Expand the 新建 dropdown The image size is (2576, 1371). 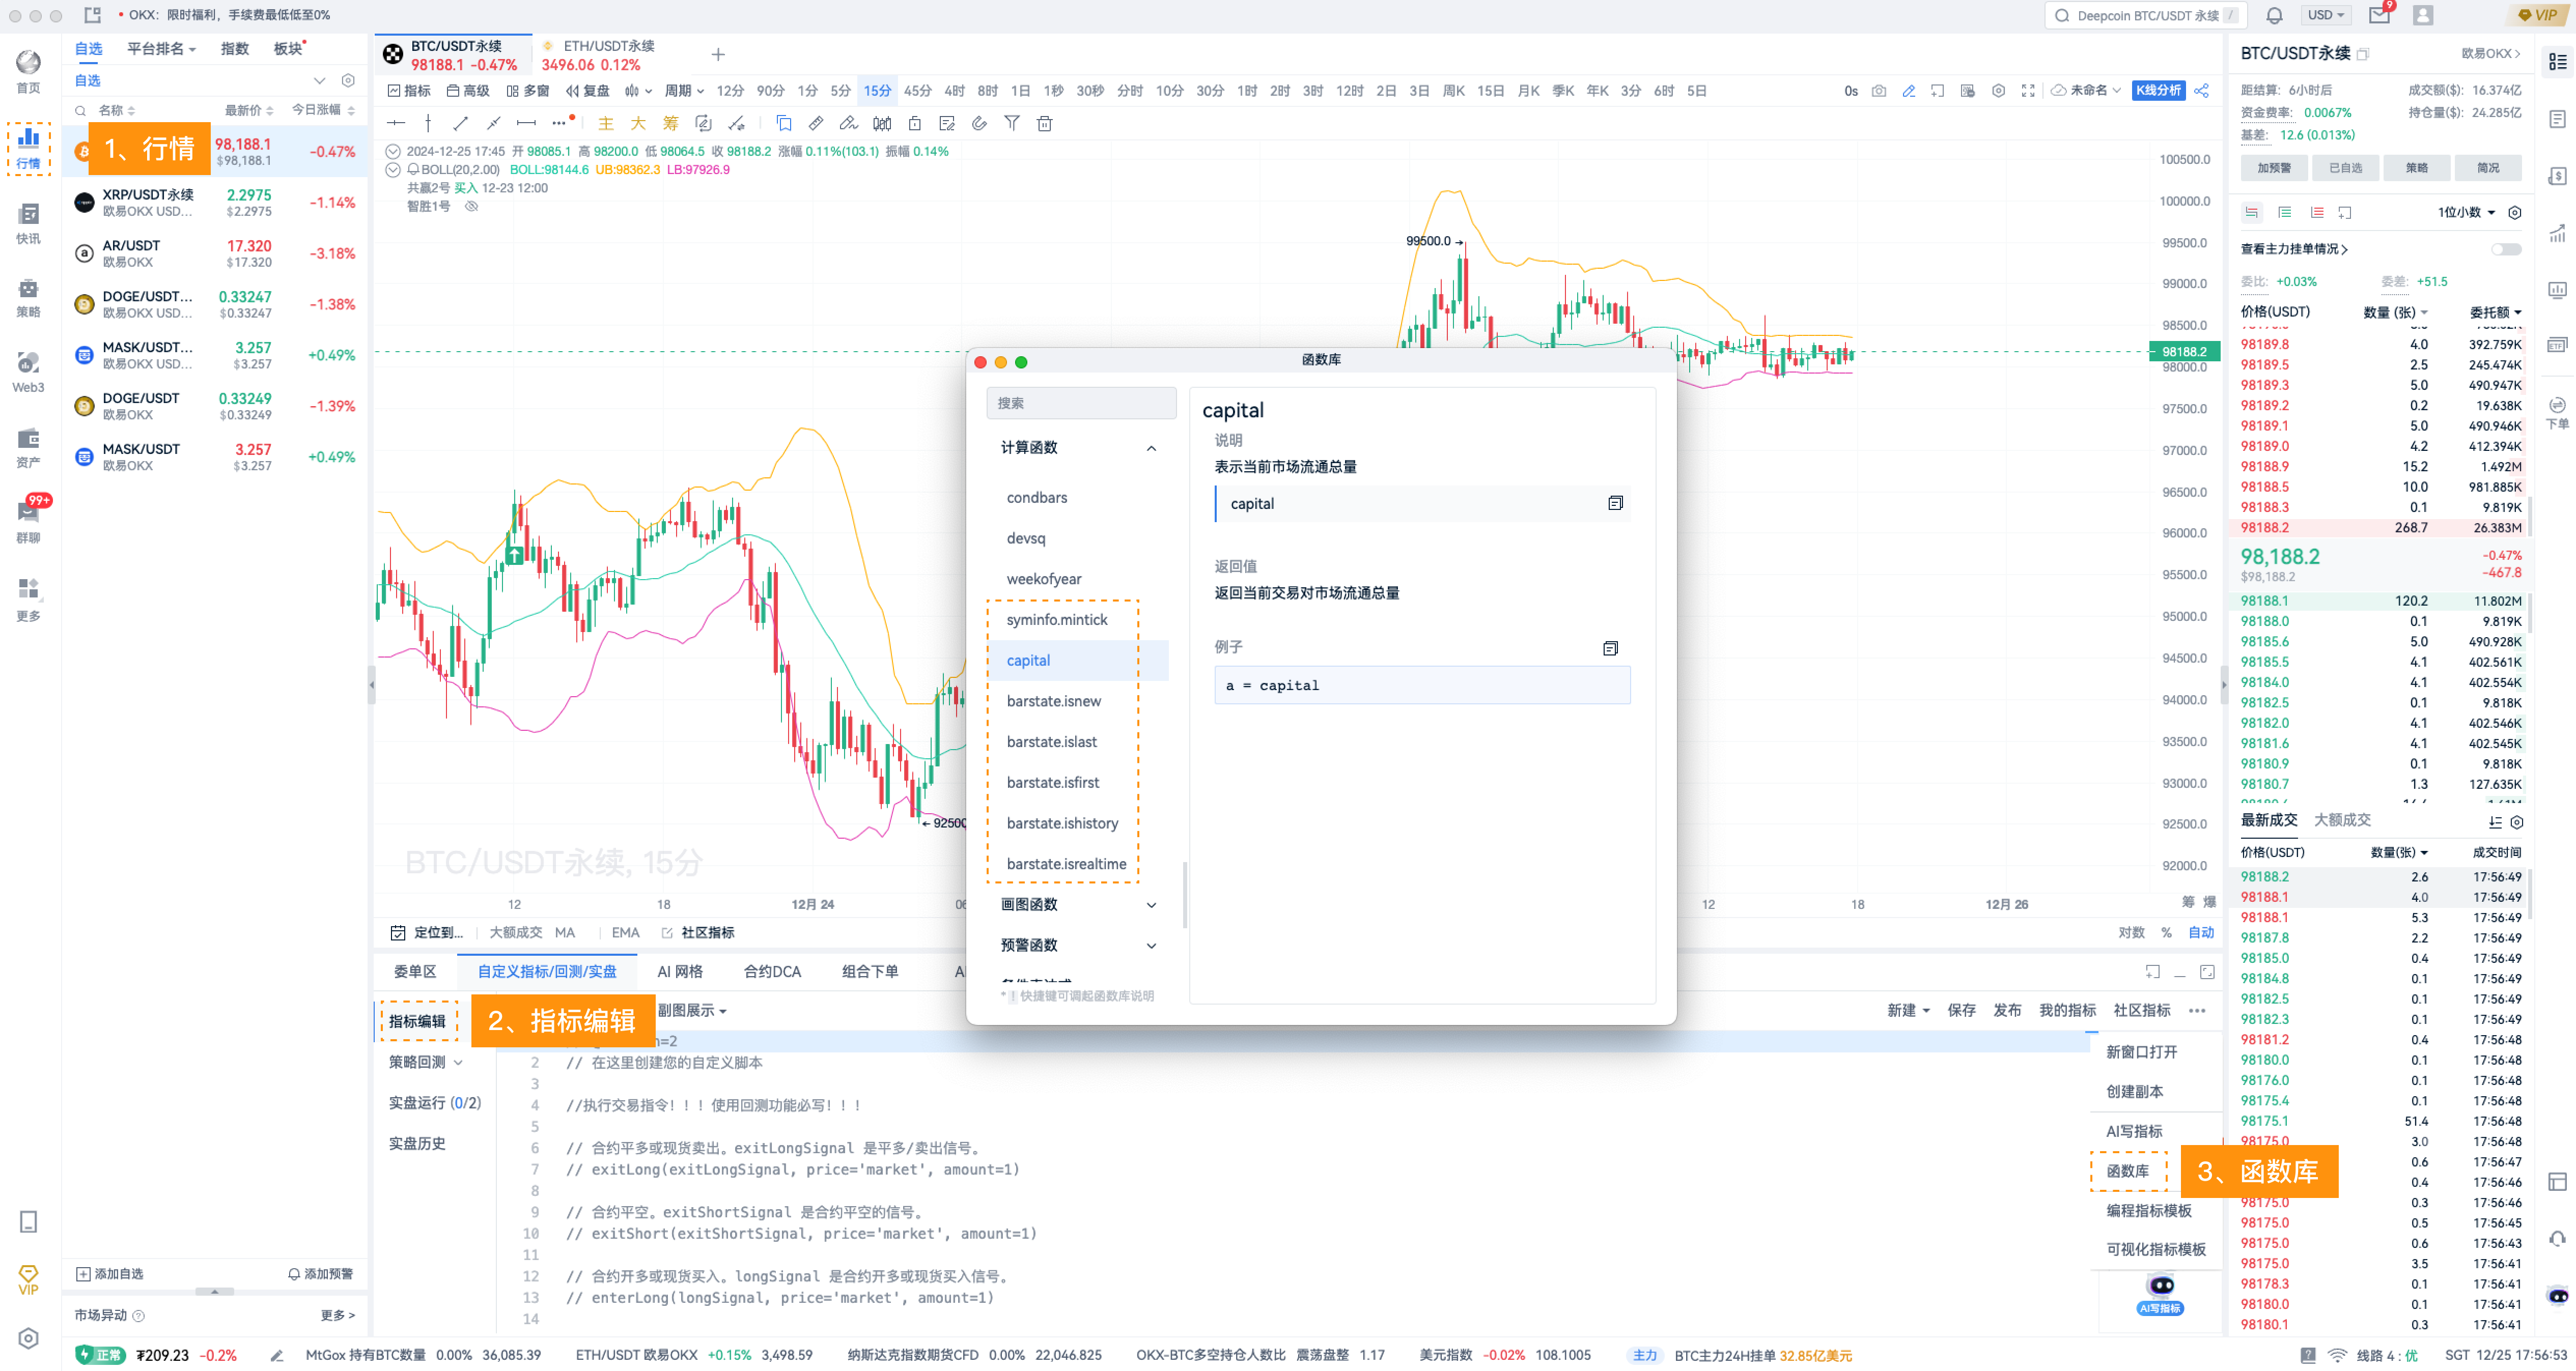tap(1908, 1010)
